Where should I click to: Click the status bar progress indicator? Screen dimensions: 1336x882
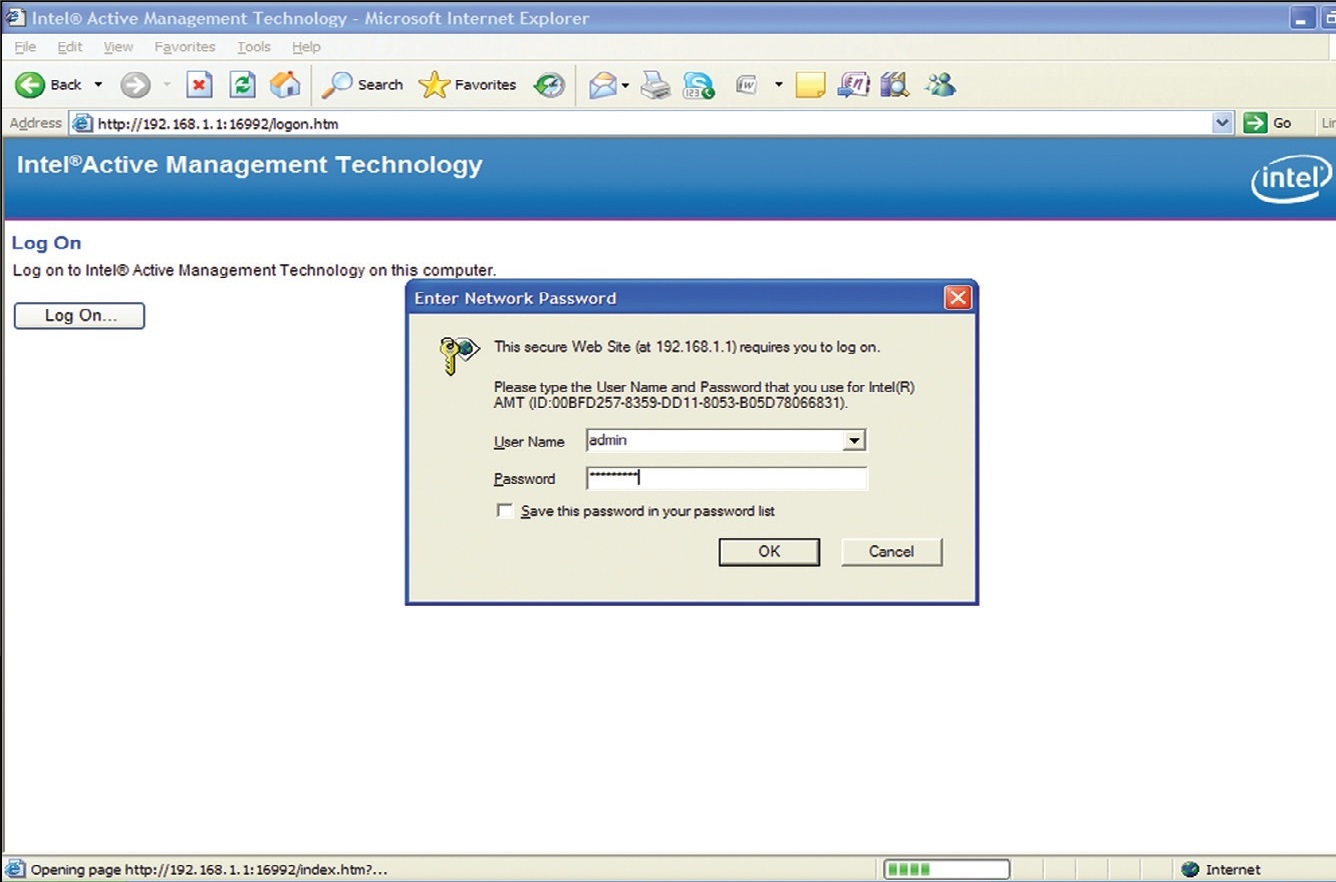coord(946,869)
